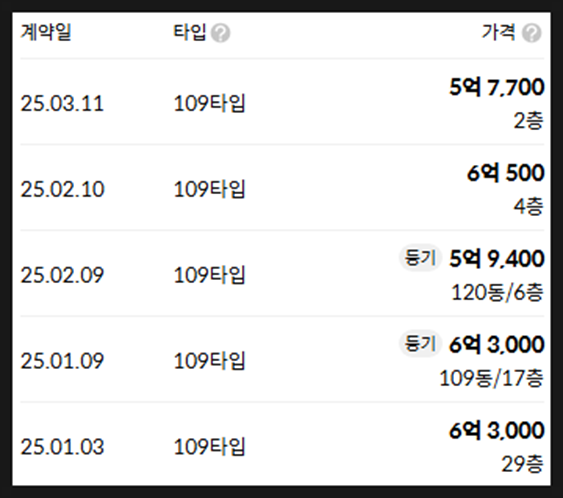Open the 25.02.10 transaction row
Screen dimensions: 563x498
pos(282,188)
